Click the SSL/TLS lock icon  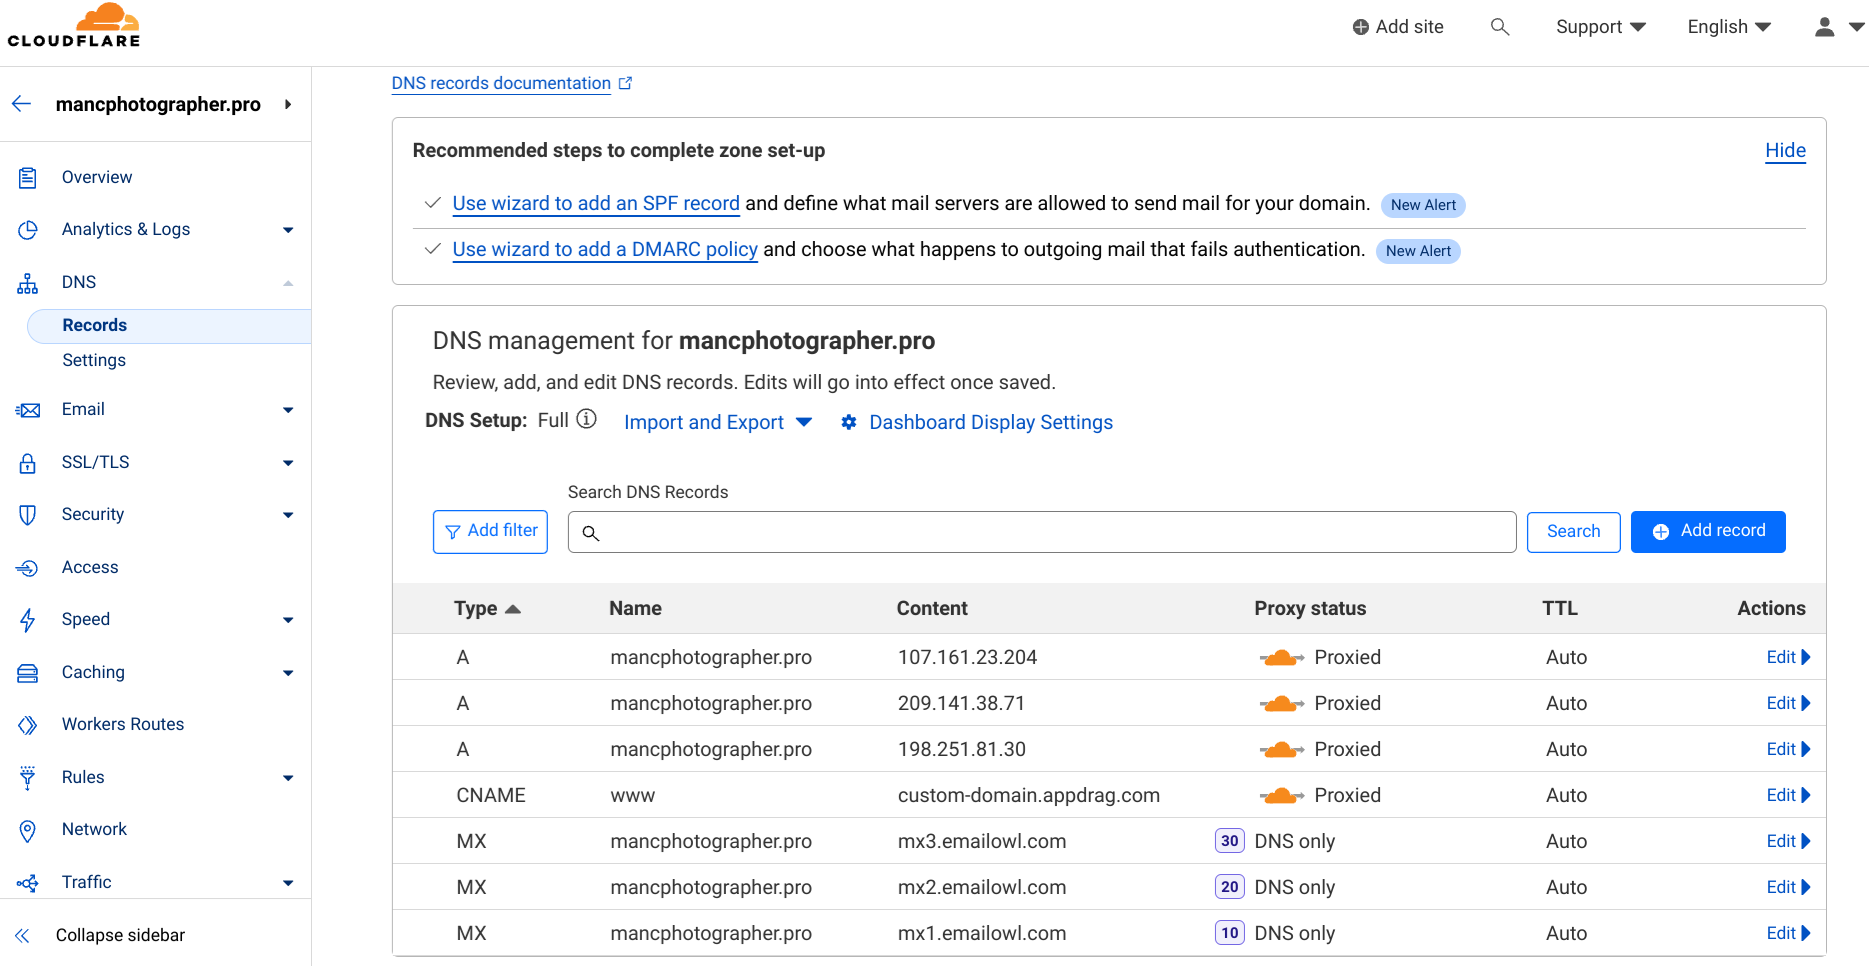[28, 463]
